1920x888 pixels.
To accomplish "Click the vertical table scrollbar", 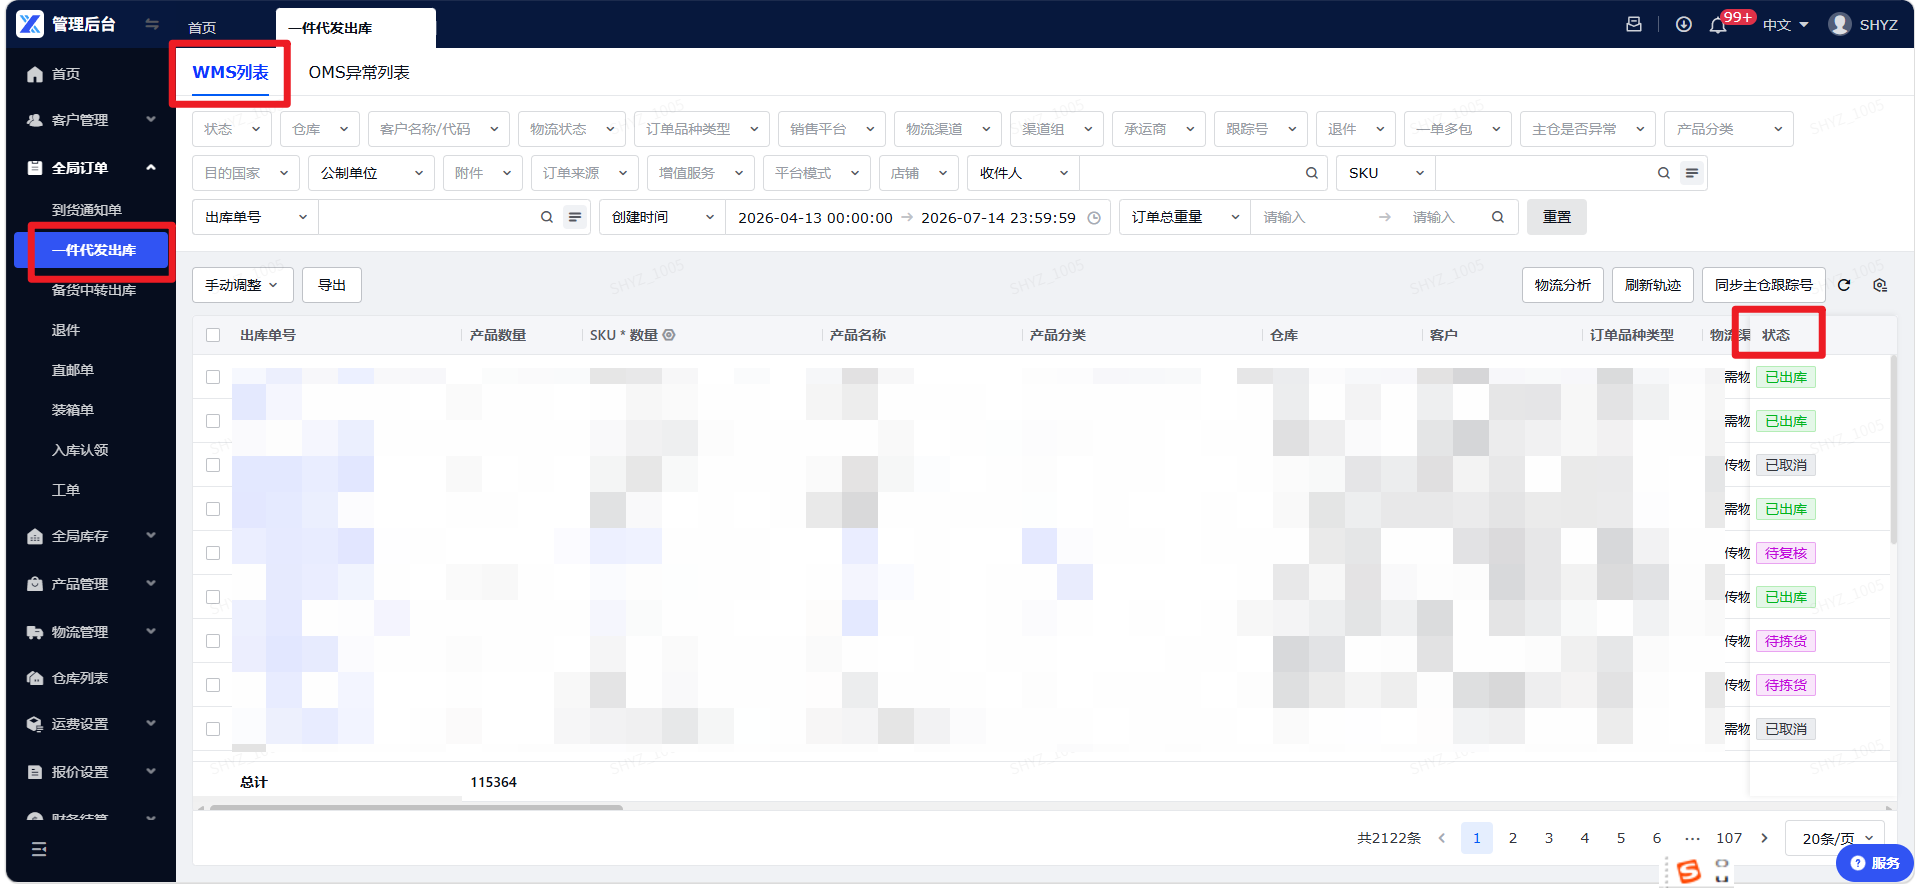I will pos(1893,450).
